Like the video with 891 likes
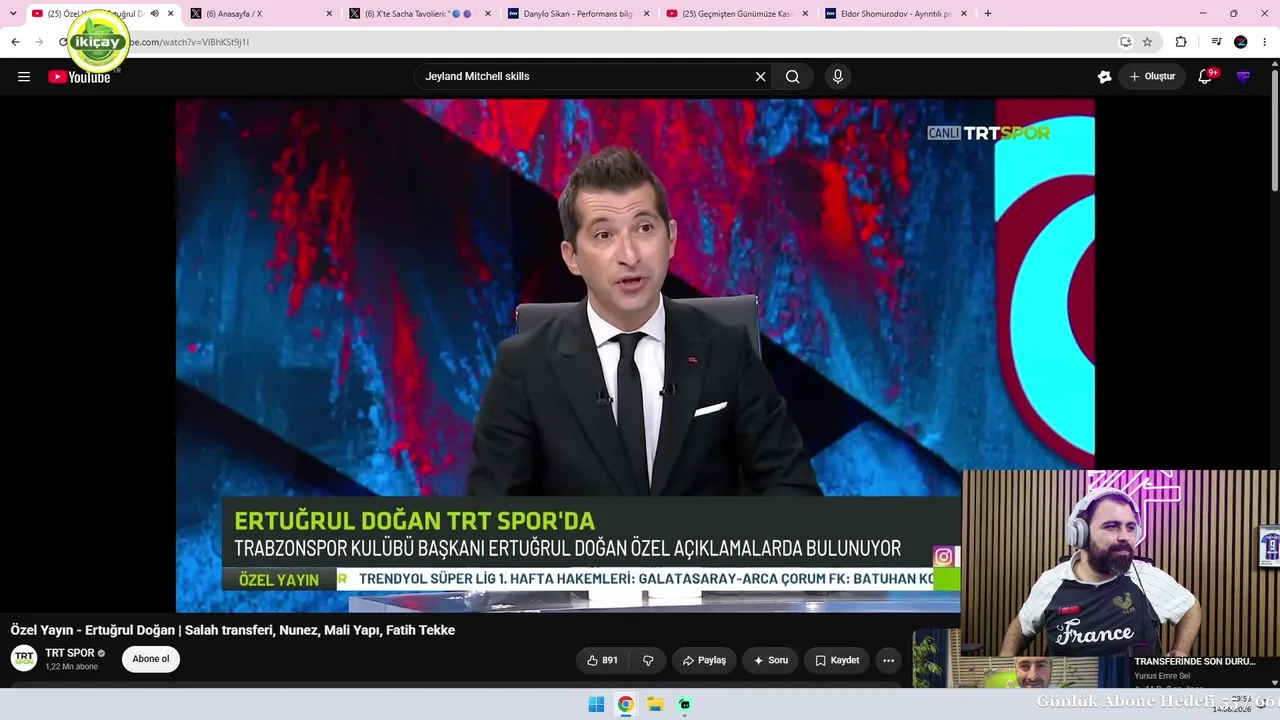 click(x=603, y=660)
